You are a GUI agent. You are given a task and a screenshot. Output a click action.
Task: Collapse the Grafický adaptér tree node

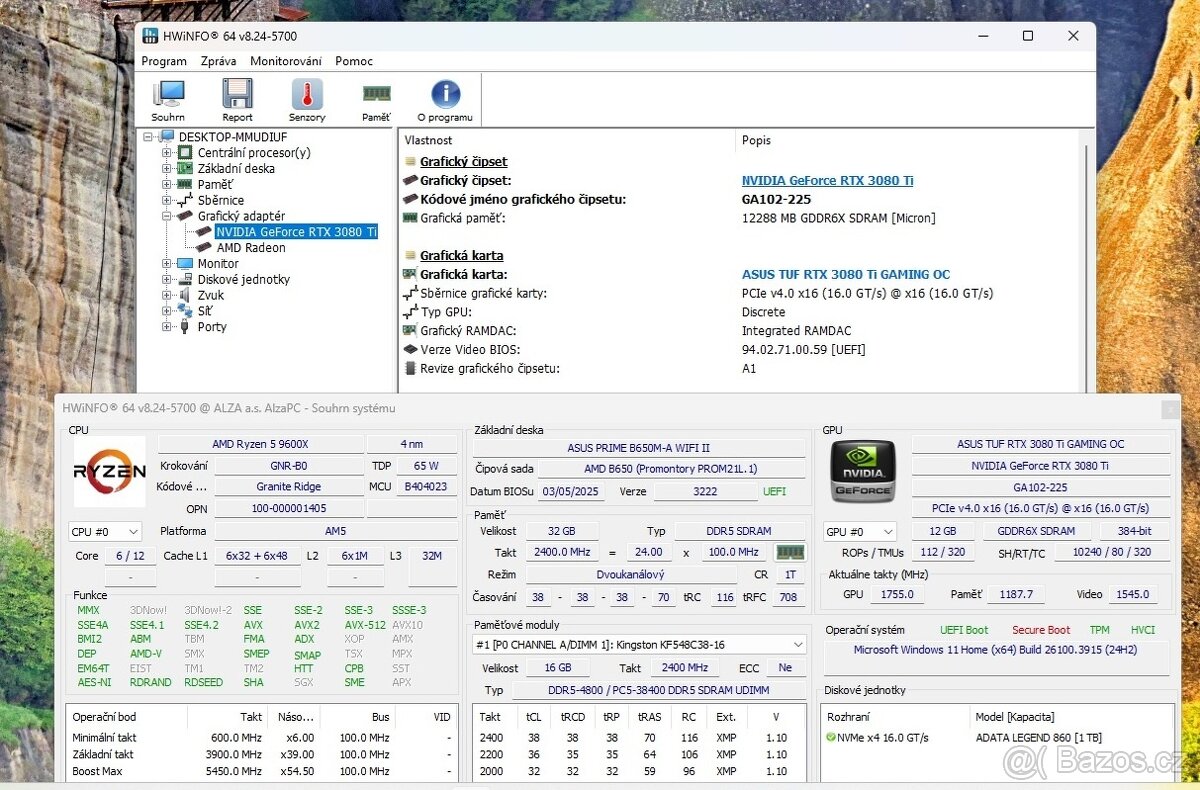pyautogui.click(x=168, y=215)
